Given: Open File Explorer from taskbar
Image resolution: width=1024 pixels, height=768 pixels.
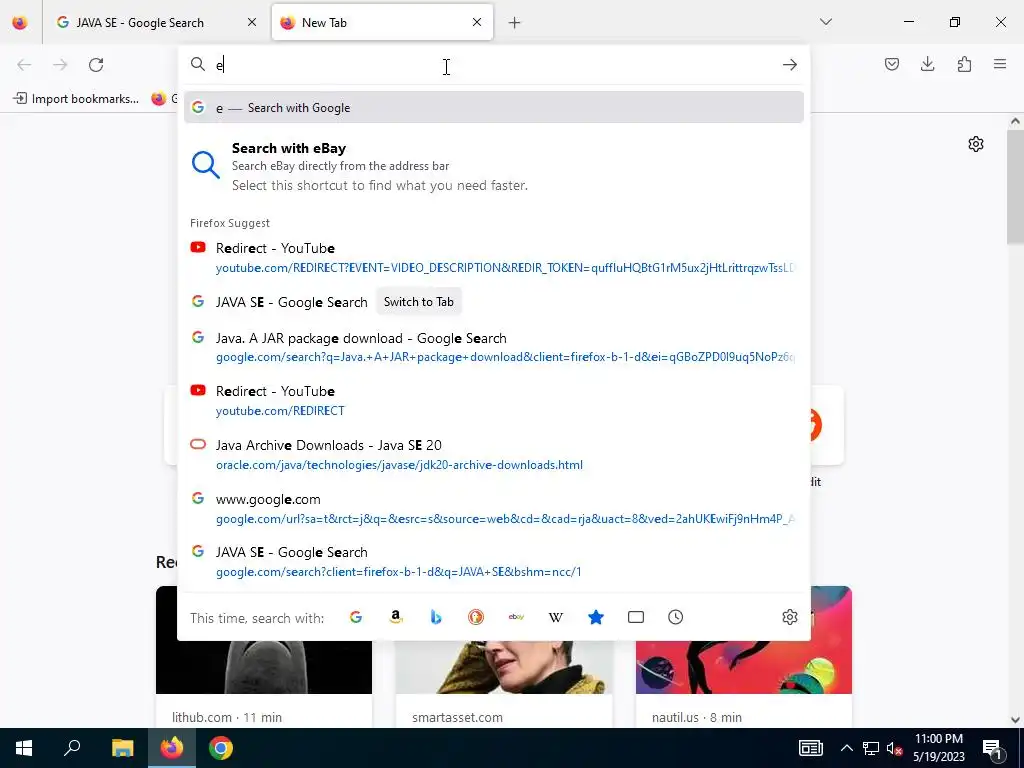Looking at the screenshot, I should [x=122, y=748].
